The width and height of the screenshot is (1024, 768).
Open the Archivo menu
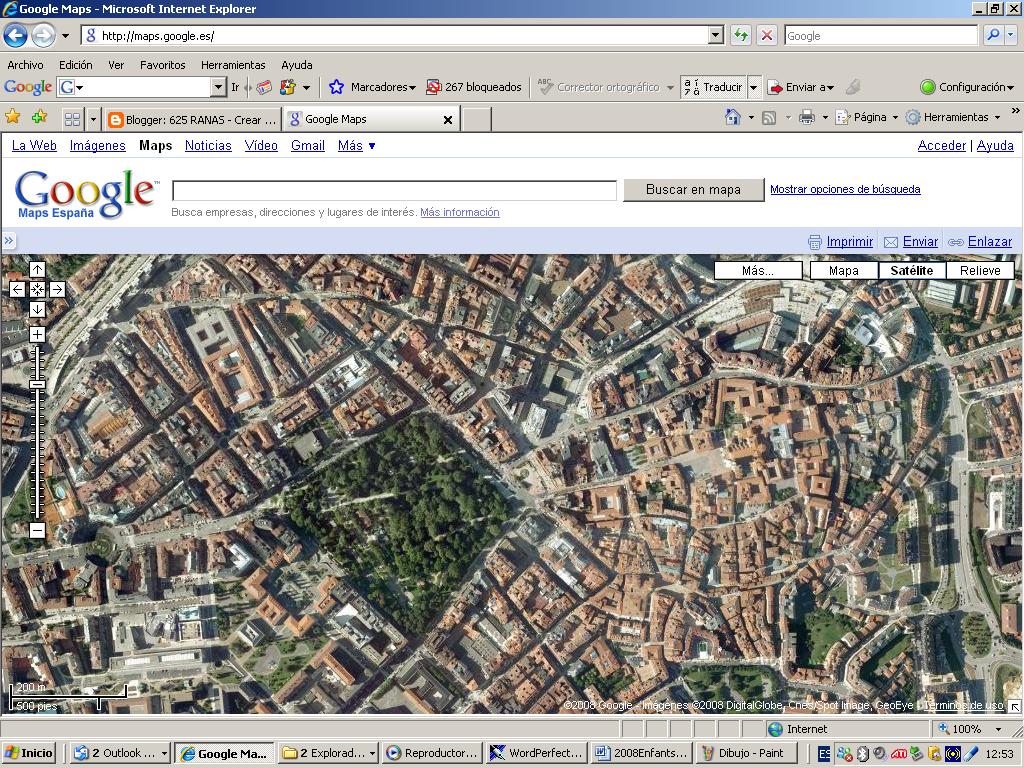[25, 65]
